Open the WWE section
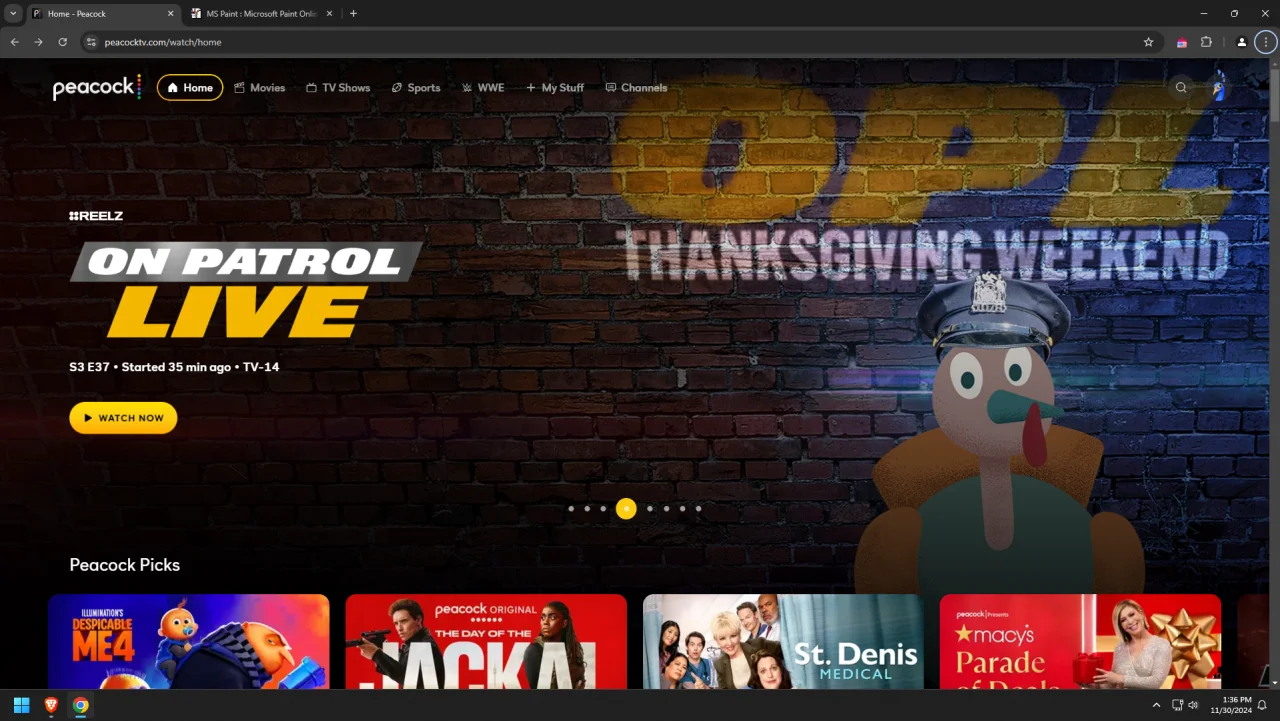The width and height of the screenshot is (1280, 721). pyautogui.click(x=483, y=88)
